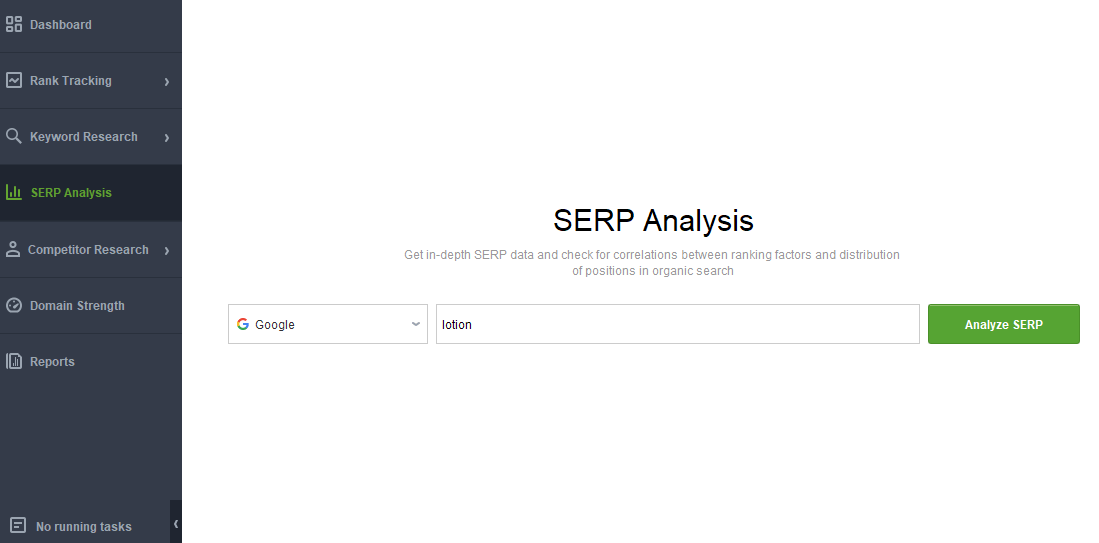Viewport: 1099px width, 543px height.
Task: Click the SERP Analysis bar chart icon
Action: 13,192
